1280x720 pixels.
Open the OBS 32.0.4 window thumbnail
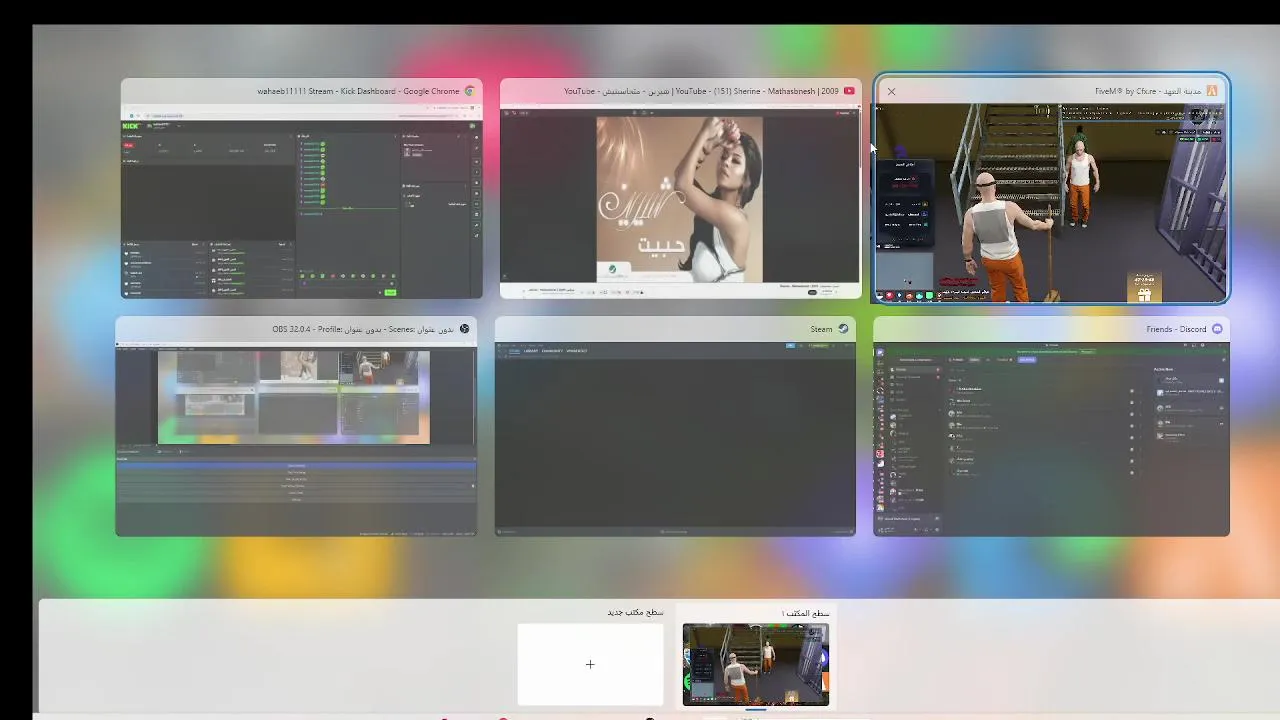coord(296,427)
